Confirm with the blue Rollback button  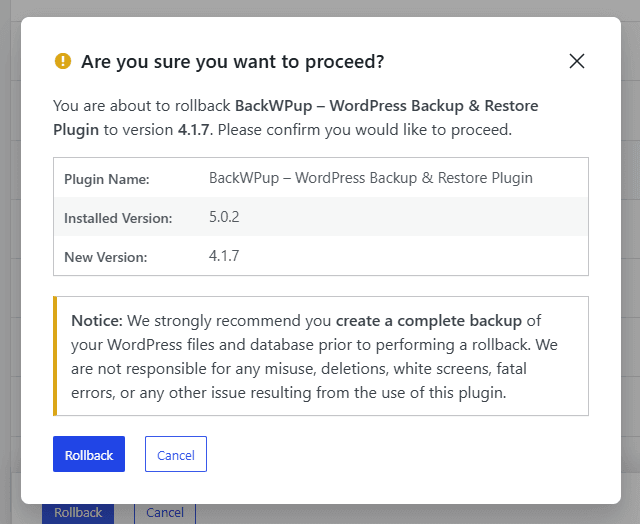[89, 454]
